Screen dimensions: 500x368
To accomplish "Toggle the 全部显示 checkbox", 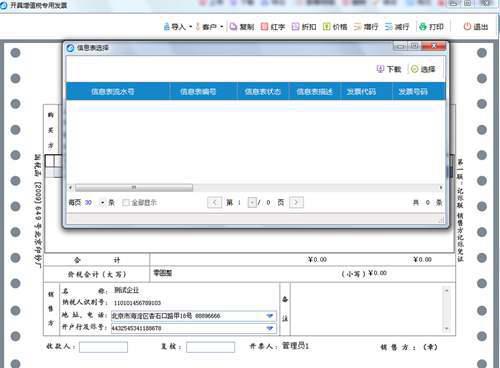I will (x=126, y=202).
